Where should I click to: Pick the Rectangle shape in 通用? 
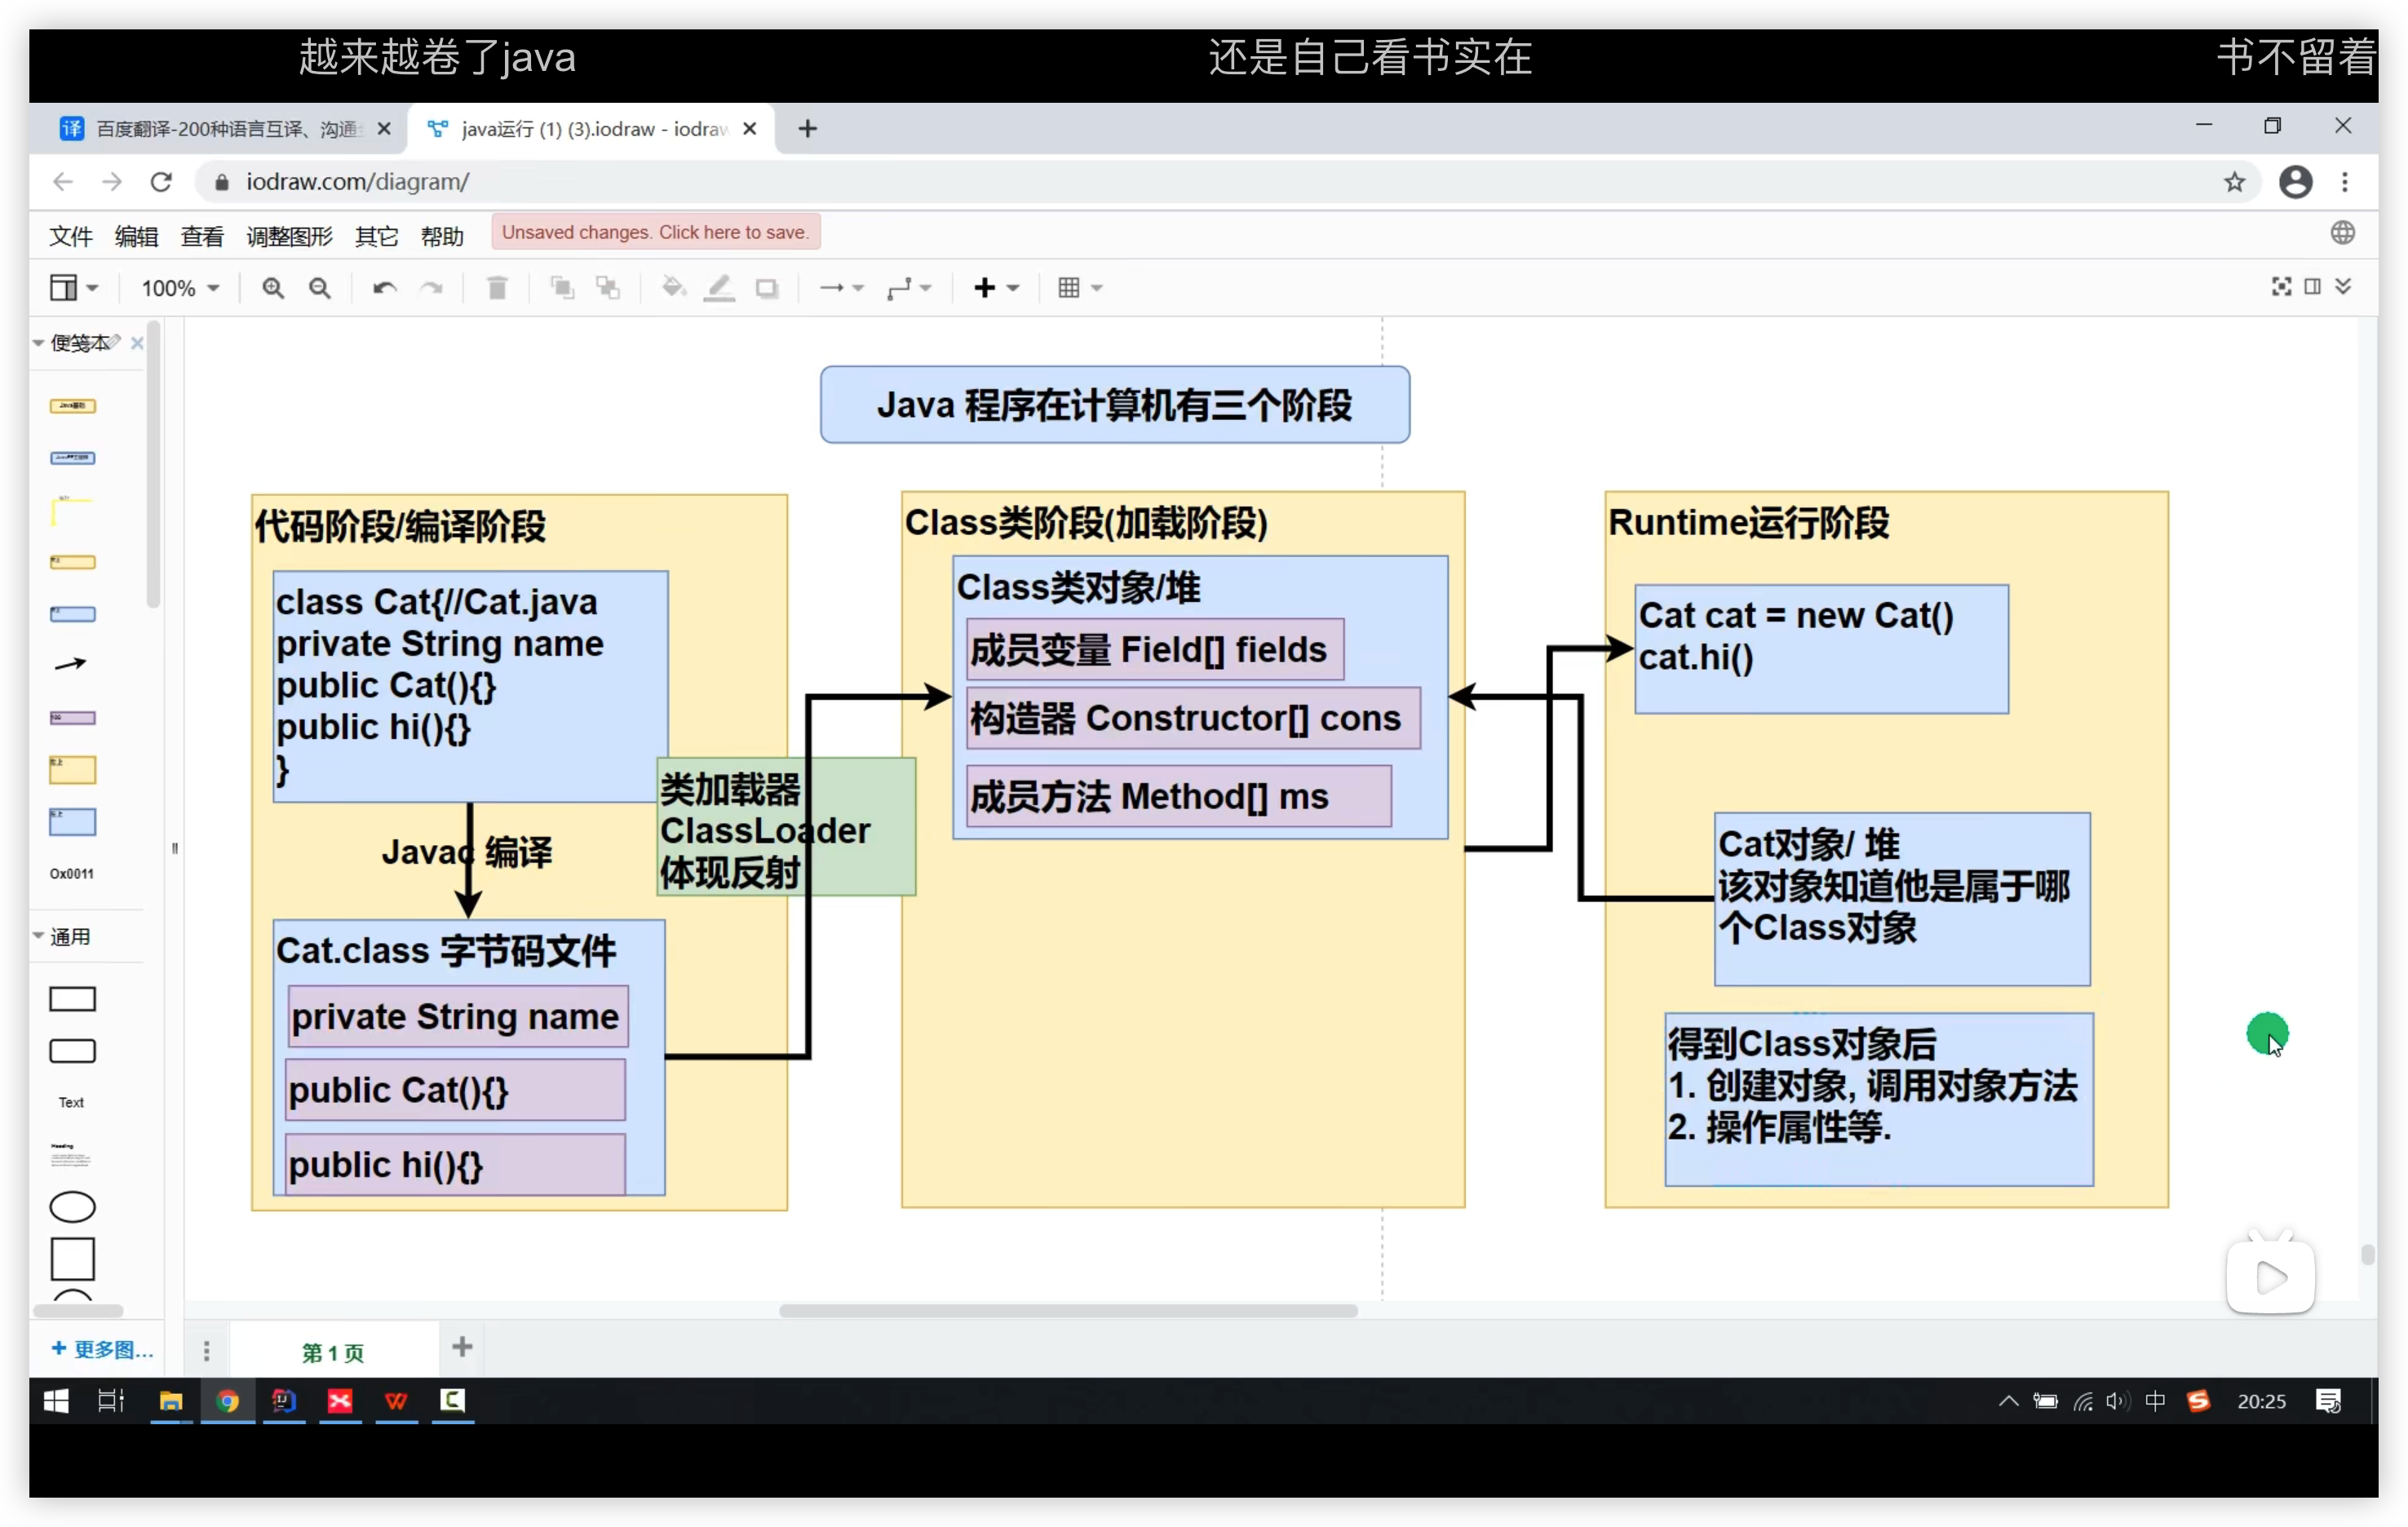point(72,998)
